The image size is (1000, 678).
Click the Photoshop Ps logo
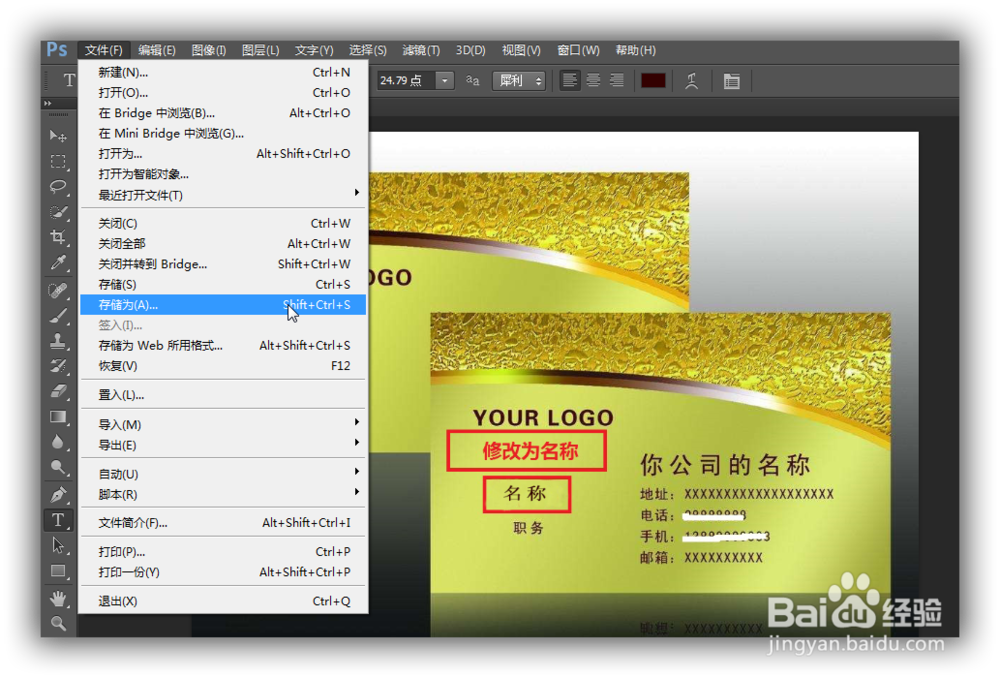coord(57,50)
